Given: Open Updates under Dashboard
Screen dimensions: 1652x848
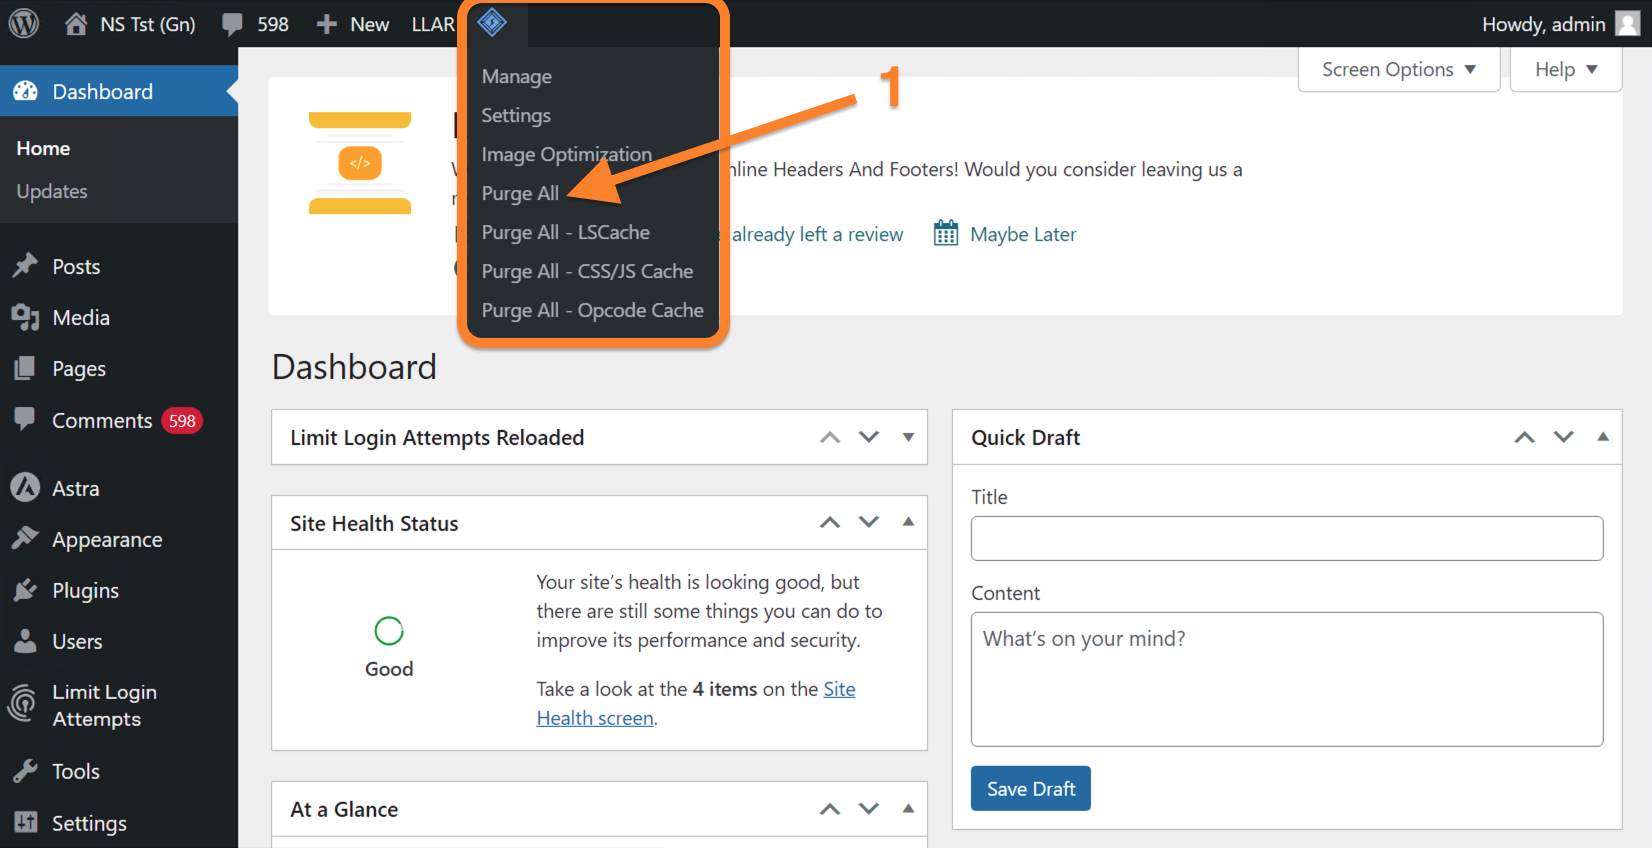Looking at the screenshot, I should pyautogui.click(x=52, y=191).
